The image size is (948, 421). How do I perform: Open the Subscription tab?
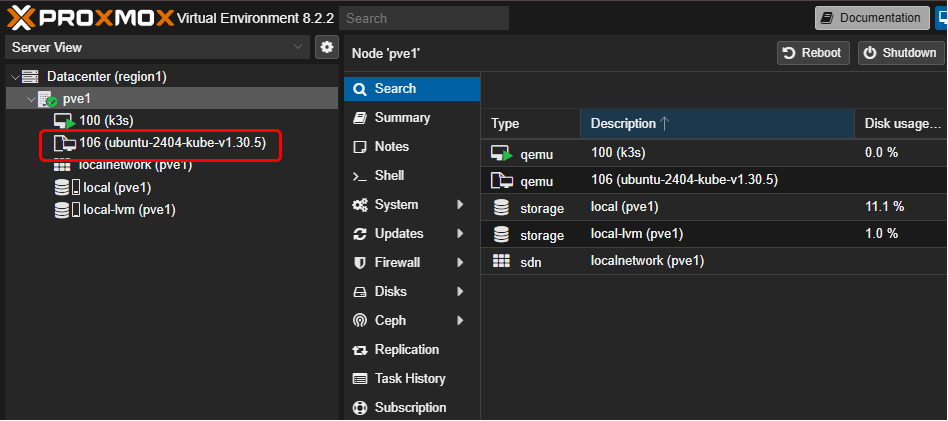tap(412, 408)
